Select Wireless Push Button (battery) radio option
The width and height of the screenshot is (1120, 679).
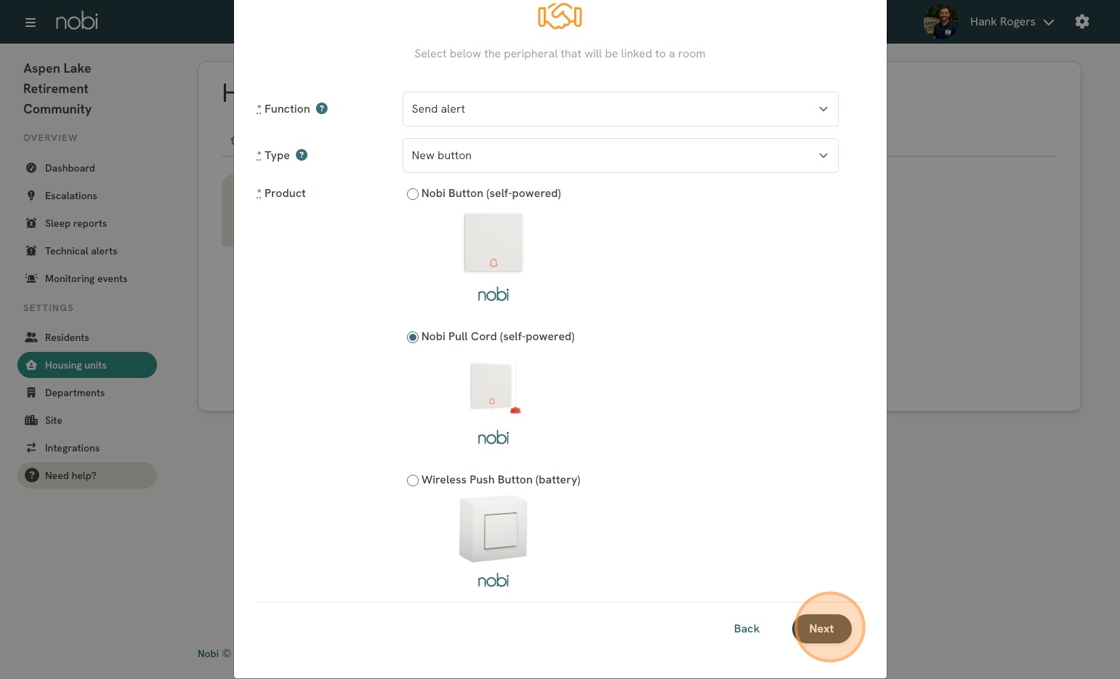tap(412, 480)
